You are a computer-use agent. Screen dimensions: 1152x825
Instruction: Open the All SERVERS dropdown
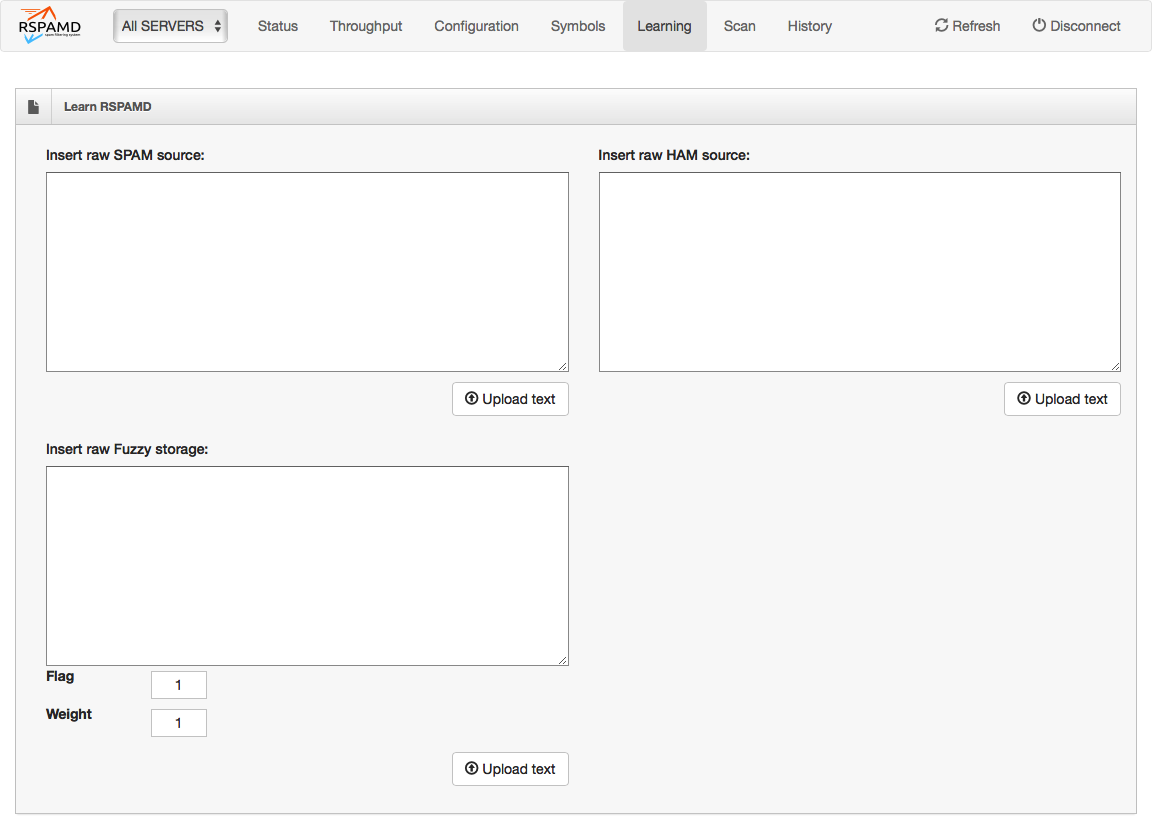(170, 26)
